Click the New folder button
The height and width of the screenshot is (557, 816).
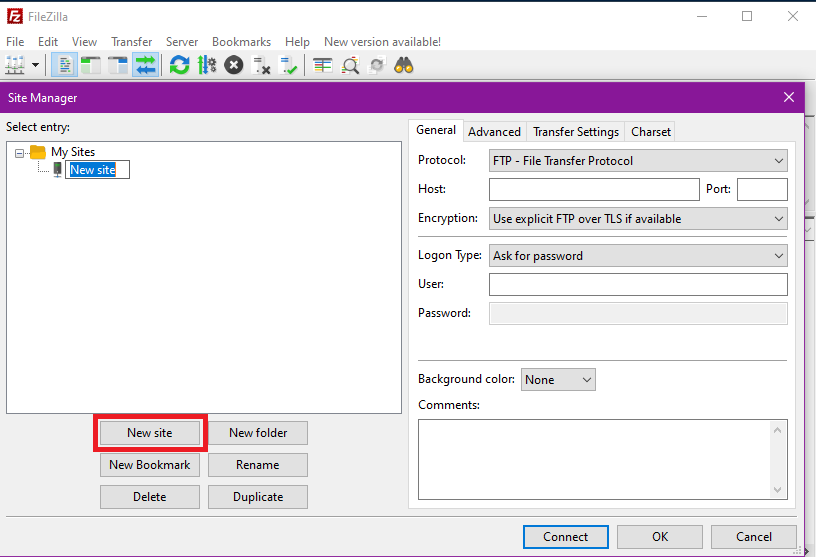click(258, 433)
